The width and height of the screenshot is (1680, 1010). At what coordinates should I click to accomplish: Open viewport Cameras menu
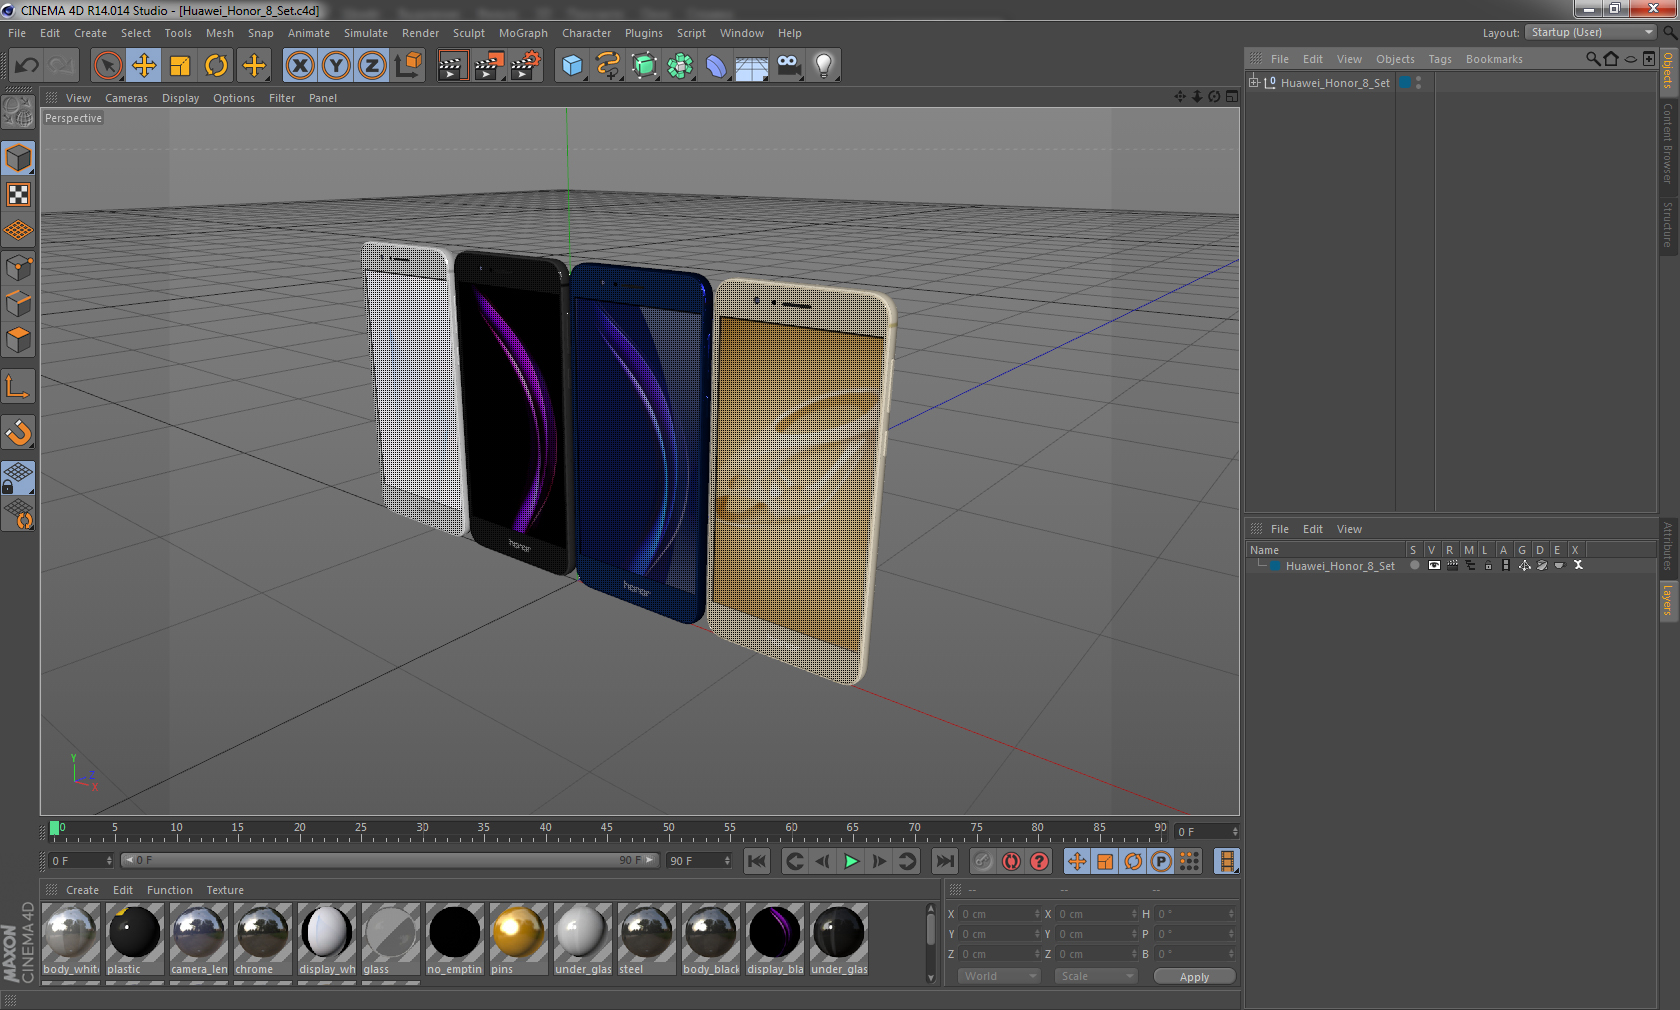pyautogui.click(x=126, y=98)
